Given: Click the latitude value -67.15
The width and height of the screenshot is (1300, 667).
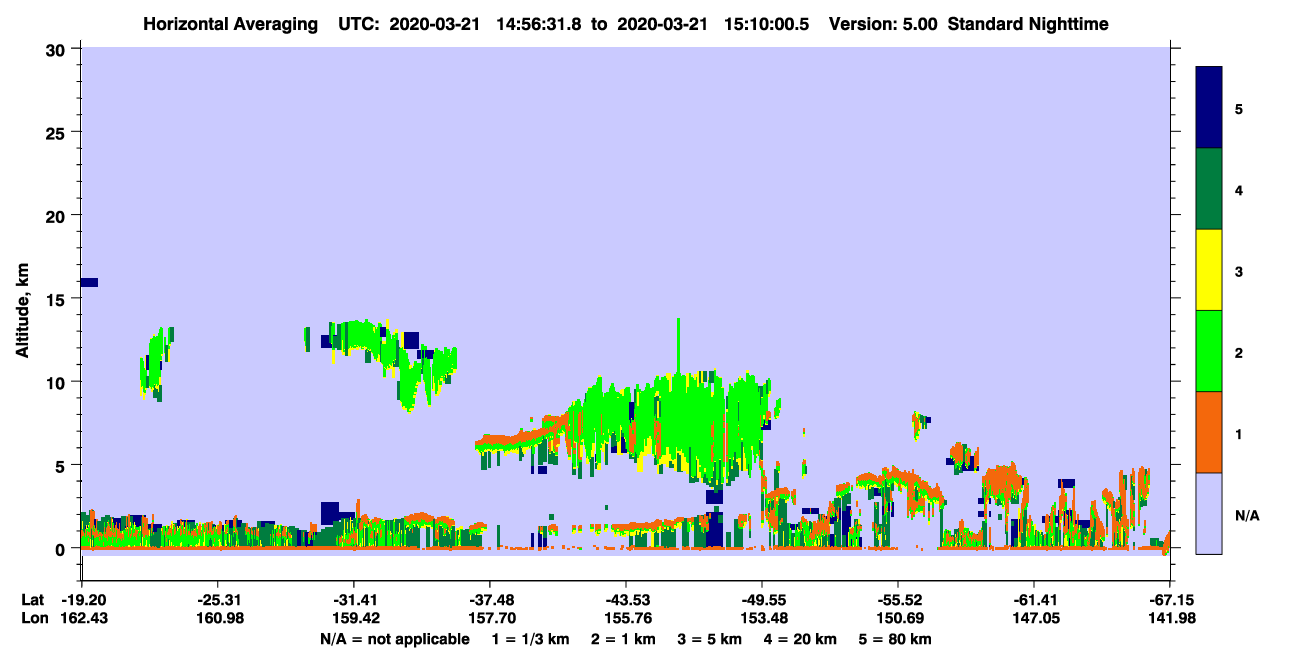Looking at the screenshot, I should click(x=1170, y=600).
